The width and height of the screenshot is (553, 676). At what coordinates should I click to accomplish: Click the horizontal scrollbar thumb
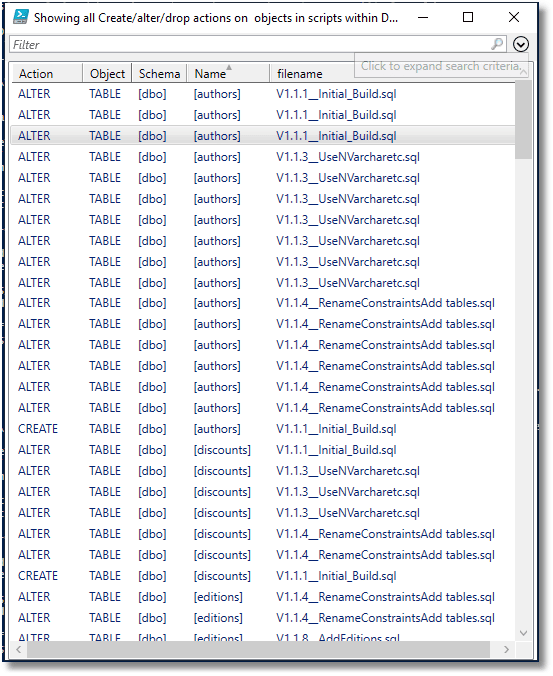click(258, 649)
